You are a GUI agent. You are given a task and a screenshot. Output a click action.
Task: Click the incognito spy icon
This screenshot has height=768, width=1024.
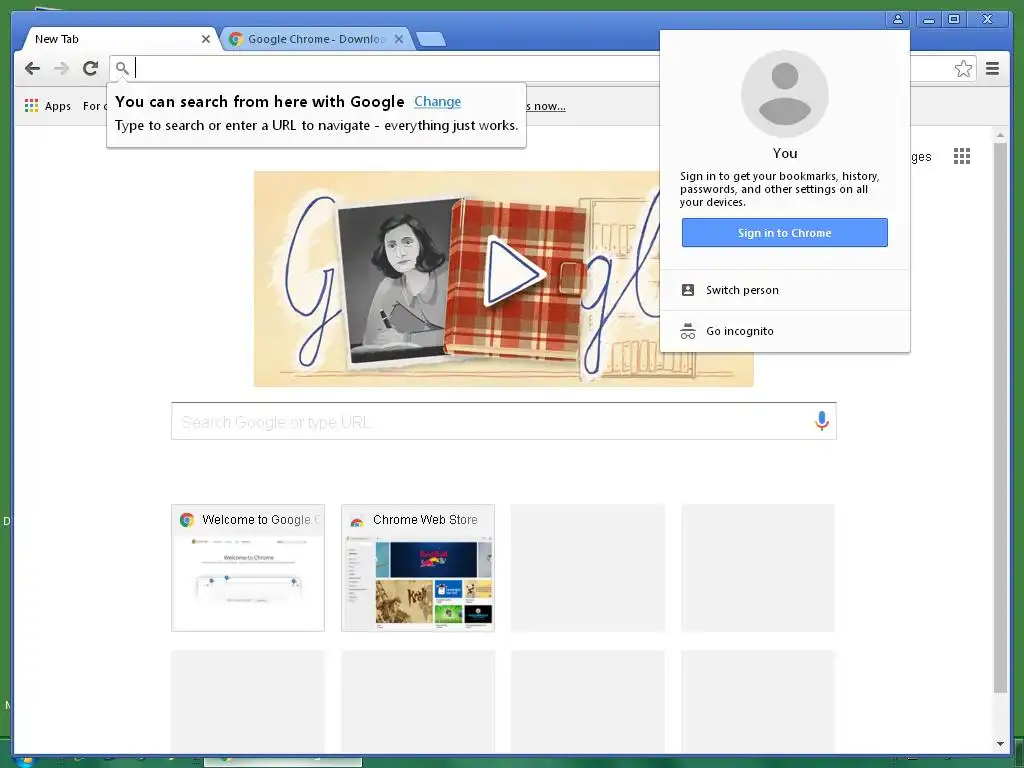[x=688, y=331]
